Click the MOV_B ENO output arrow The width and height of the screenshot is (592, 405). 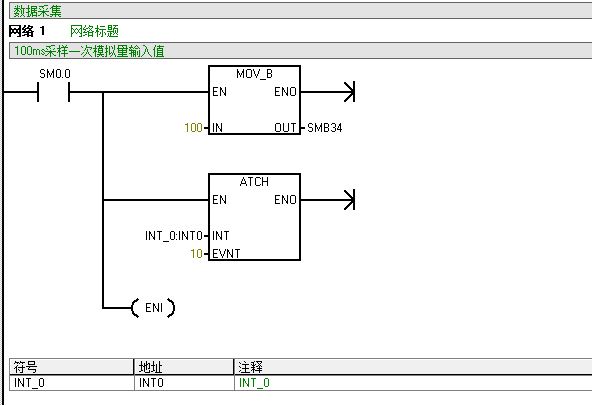click(x=350, y=92)
